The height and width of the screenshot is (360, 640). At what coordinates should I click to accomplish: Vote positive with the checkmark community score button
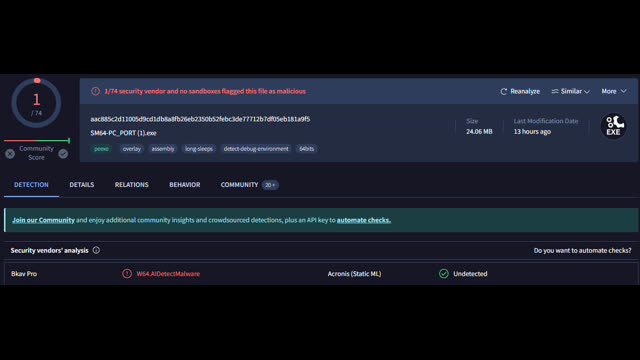[63, 153]
